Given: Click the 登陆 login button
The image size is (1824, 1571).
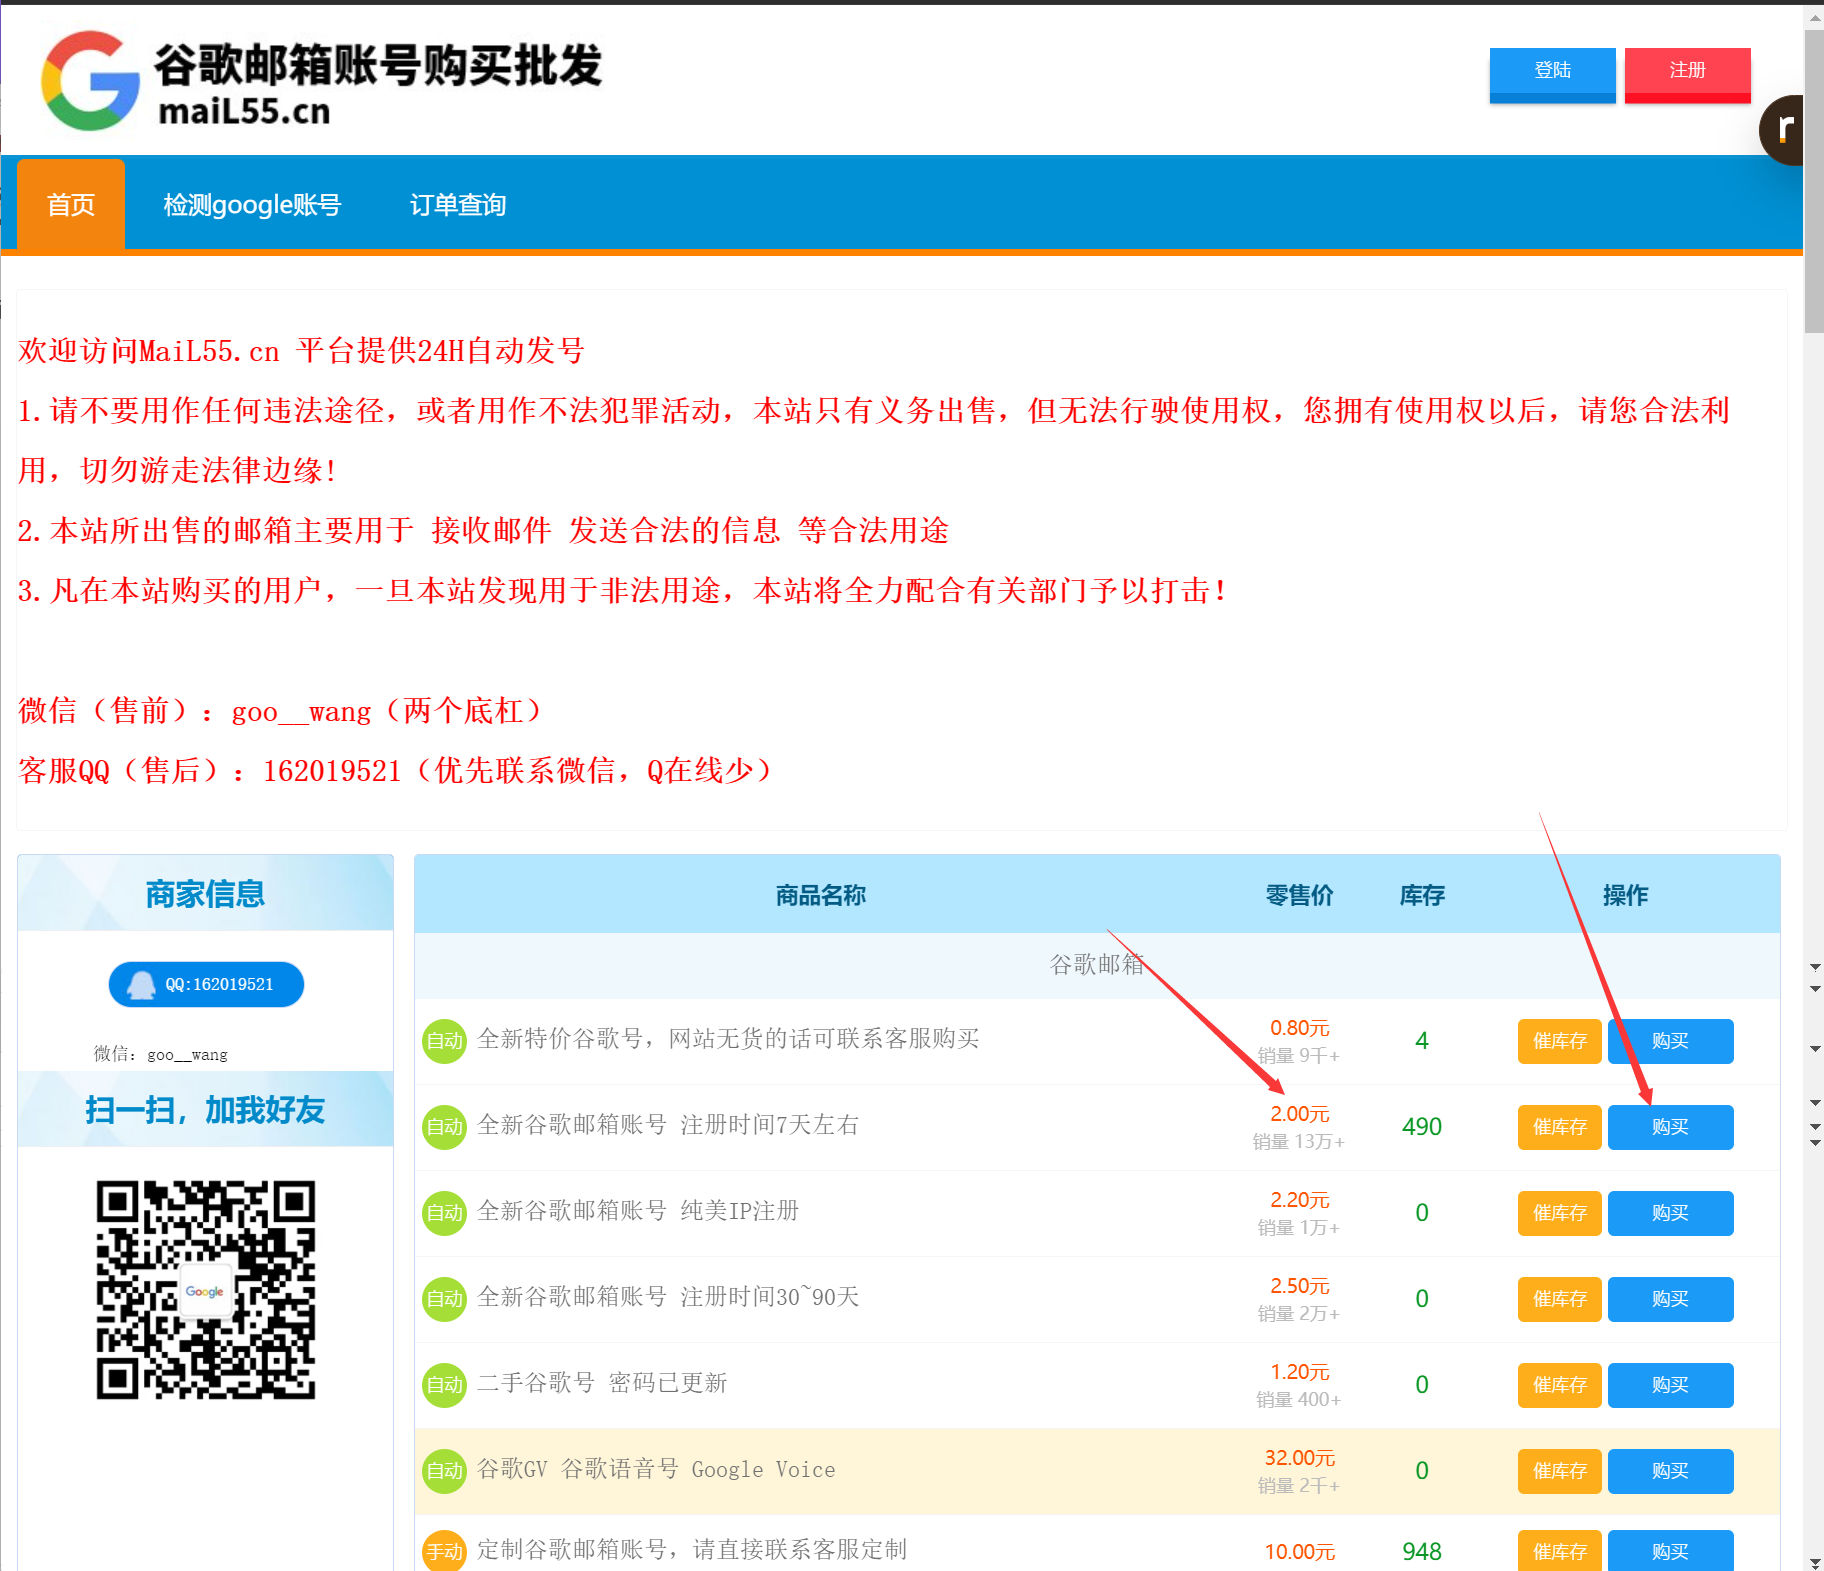Looking at the screenshot, I should (1552, 74).
